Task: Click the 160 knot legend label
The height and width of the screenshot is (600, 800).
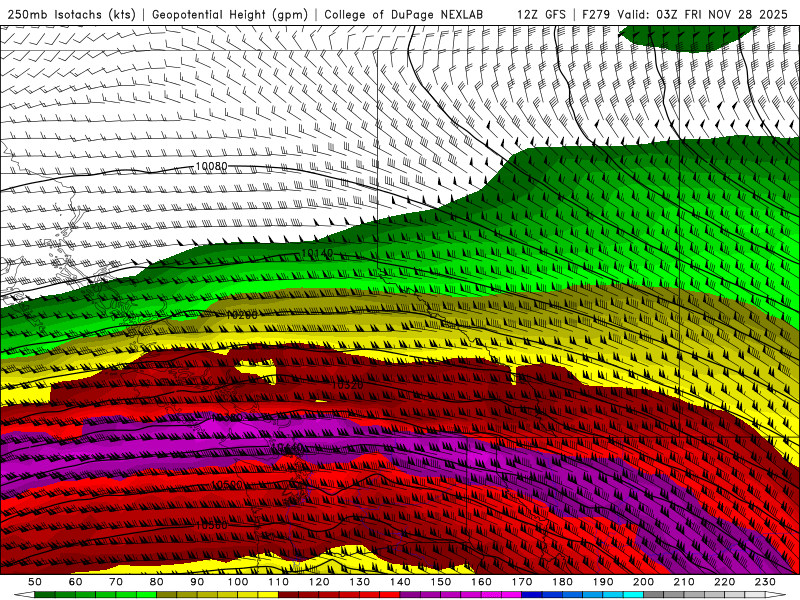Action: pyautogui.click(x=481, y=582)
